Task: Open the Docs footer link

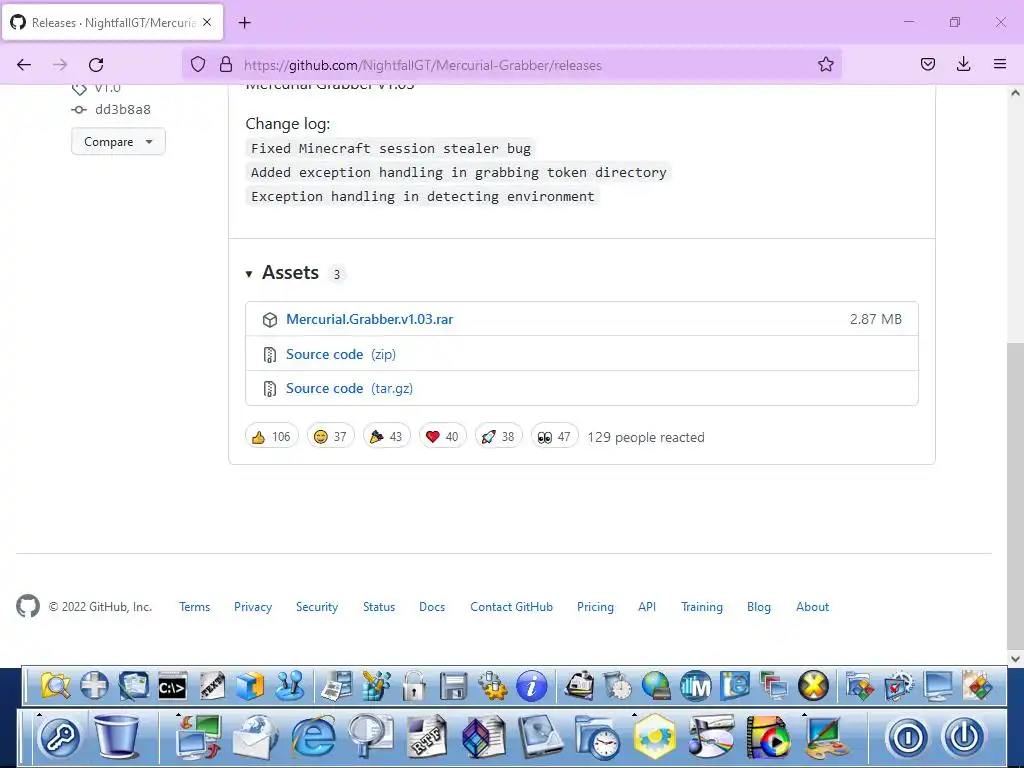Action: [432, 607]
